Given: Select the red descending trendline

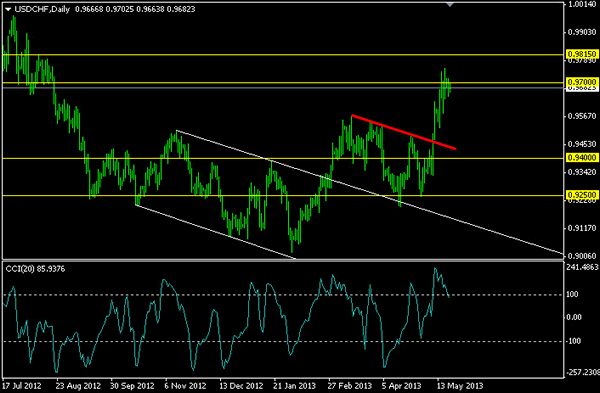Looking at the screenshot, I should tap(404, 132).
